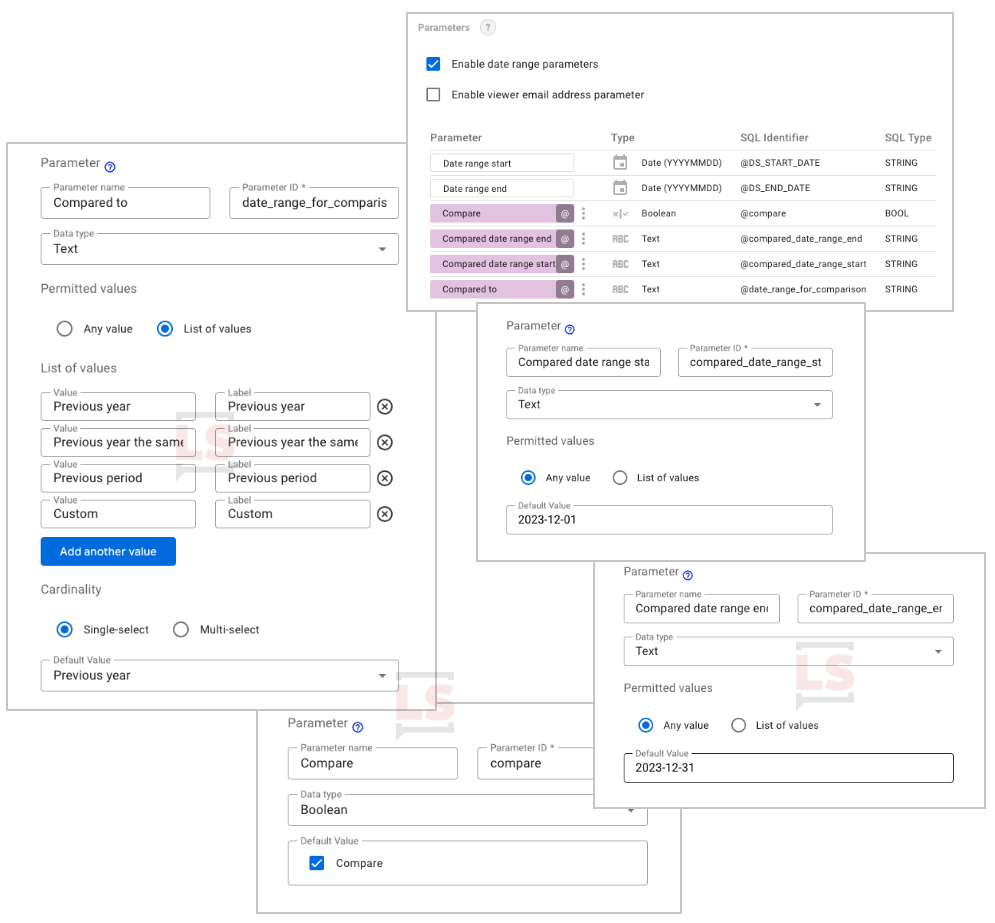Remove the 'Custom' list value

(x=385, y=514)
